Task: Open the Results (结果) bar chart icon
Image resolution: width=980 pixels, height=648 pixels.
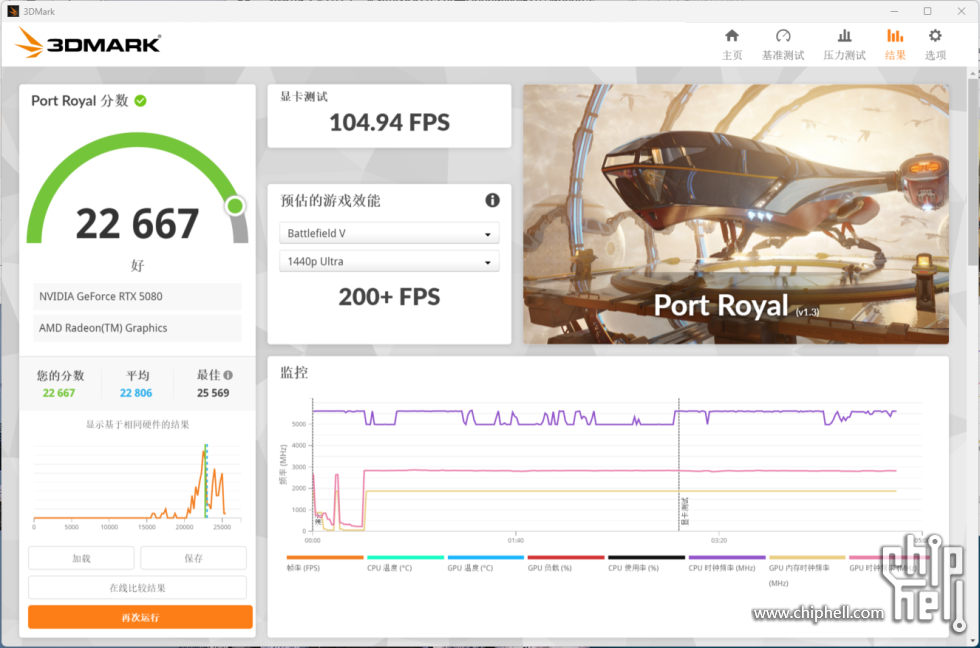Action: (895, 36)
